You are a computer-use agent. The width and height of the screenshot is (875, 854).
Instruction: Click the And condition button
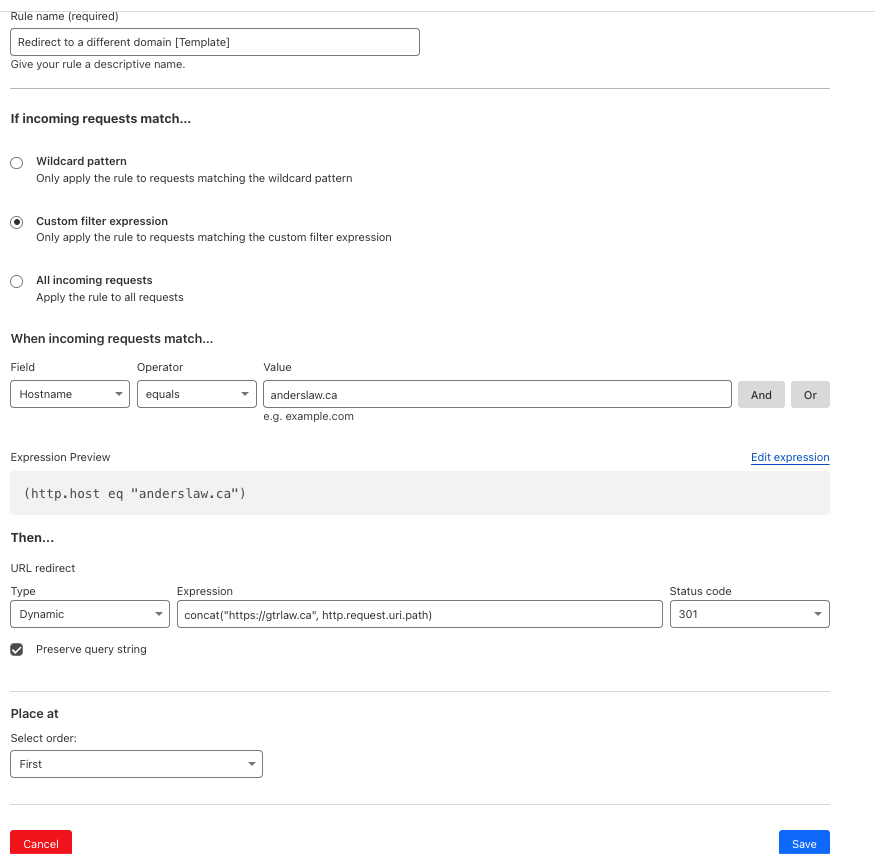[761, 394]
